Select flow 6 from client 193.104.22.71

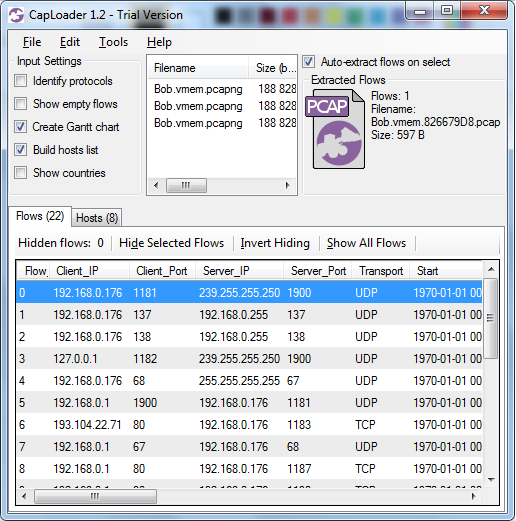tap(249, 424)
